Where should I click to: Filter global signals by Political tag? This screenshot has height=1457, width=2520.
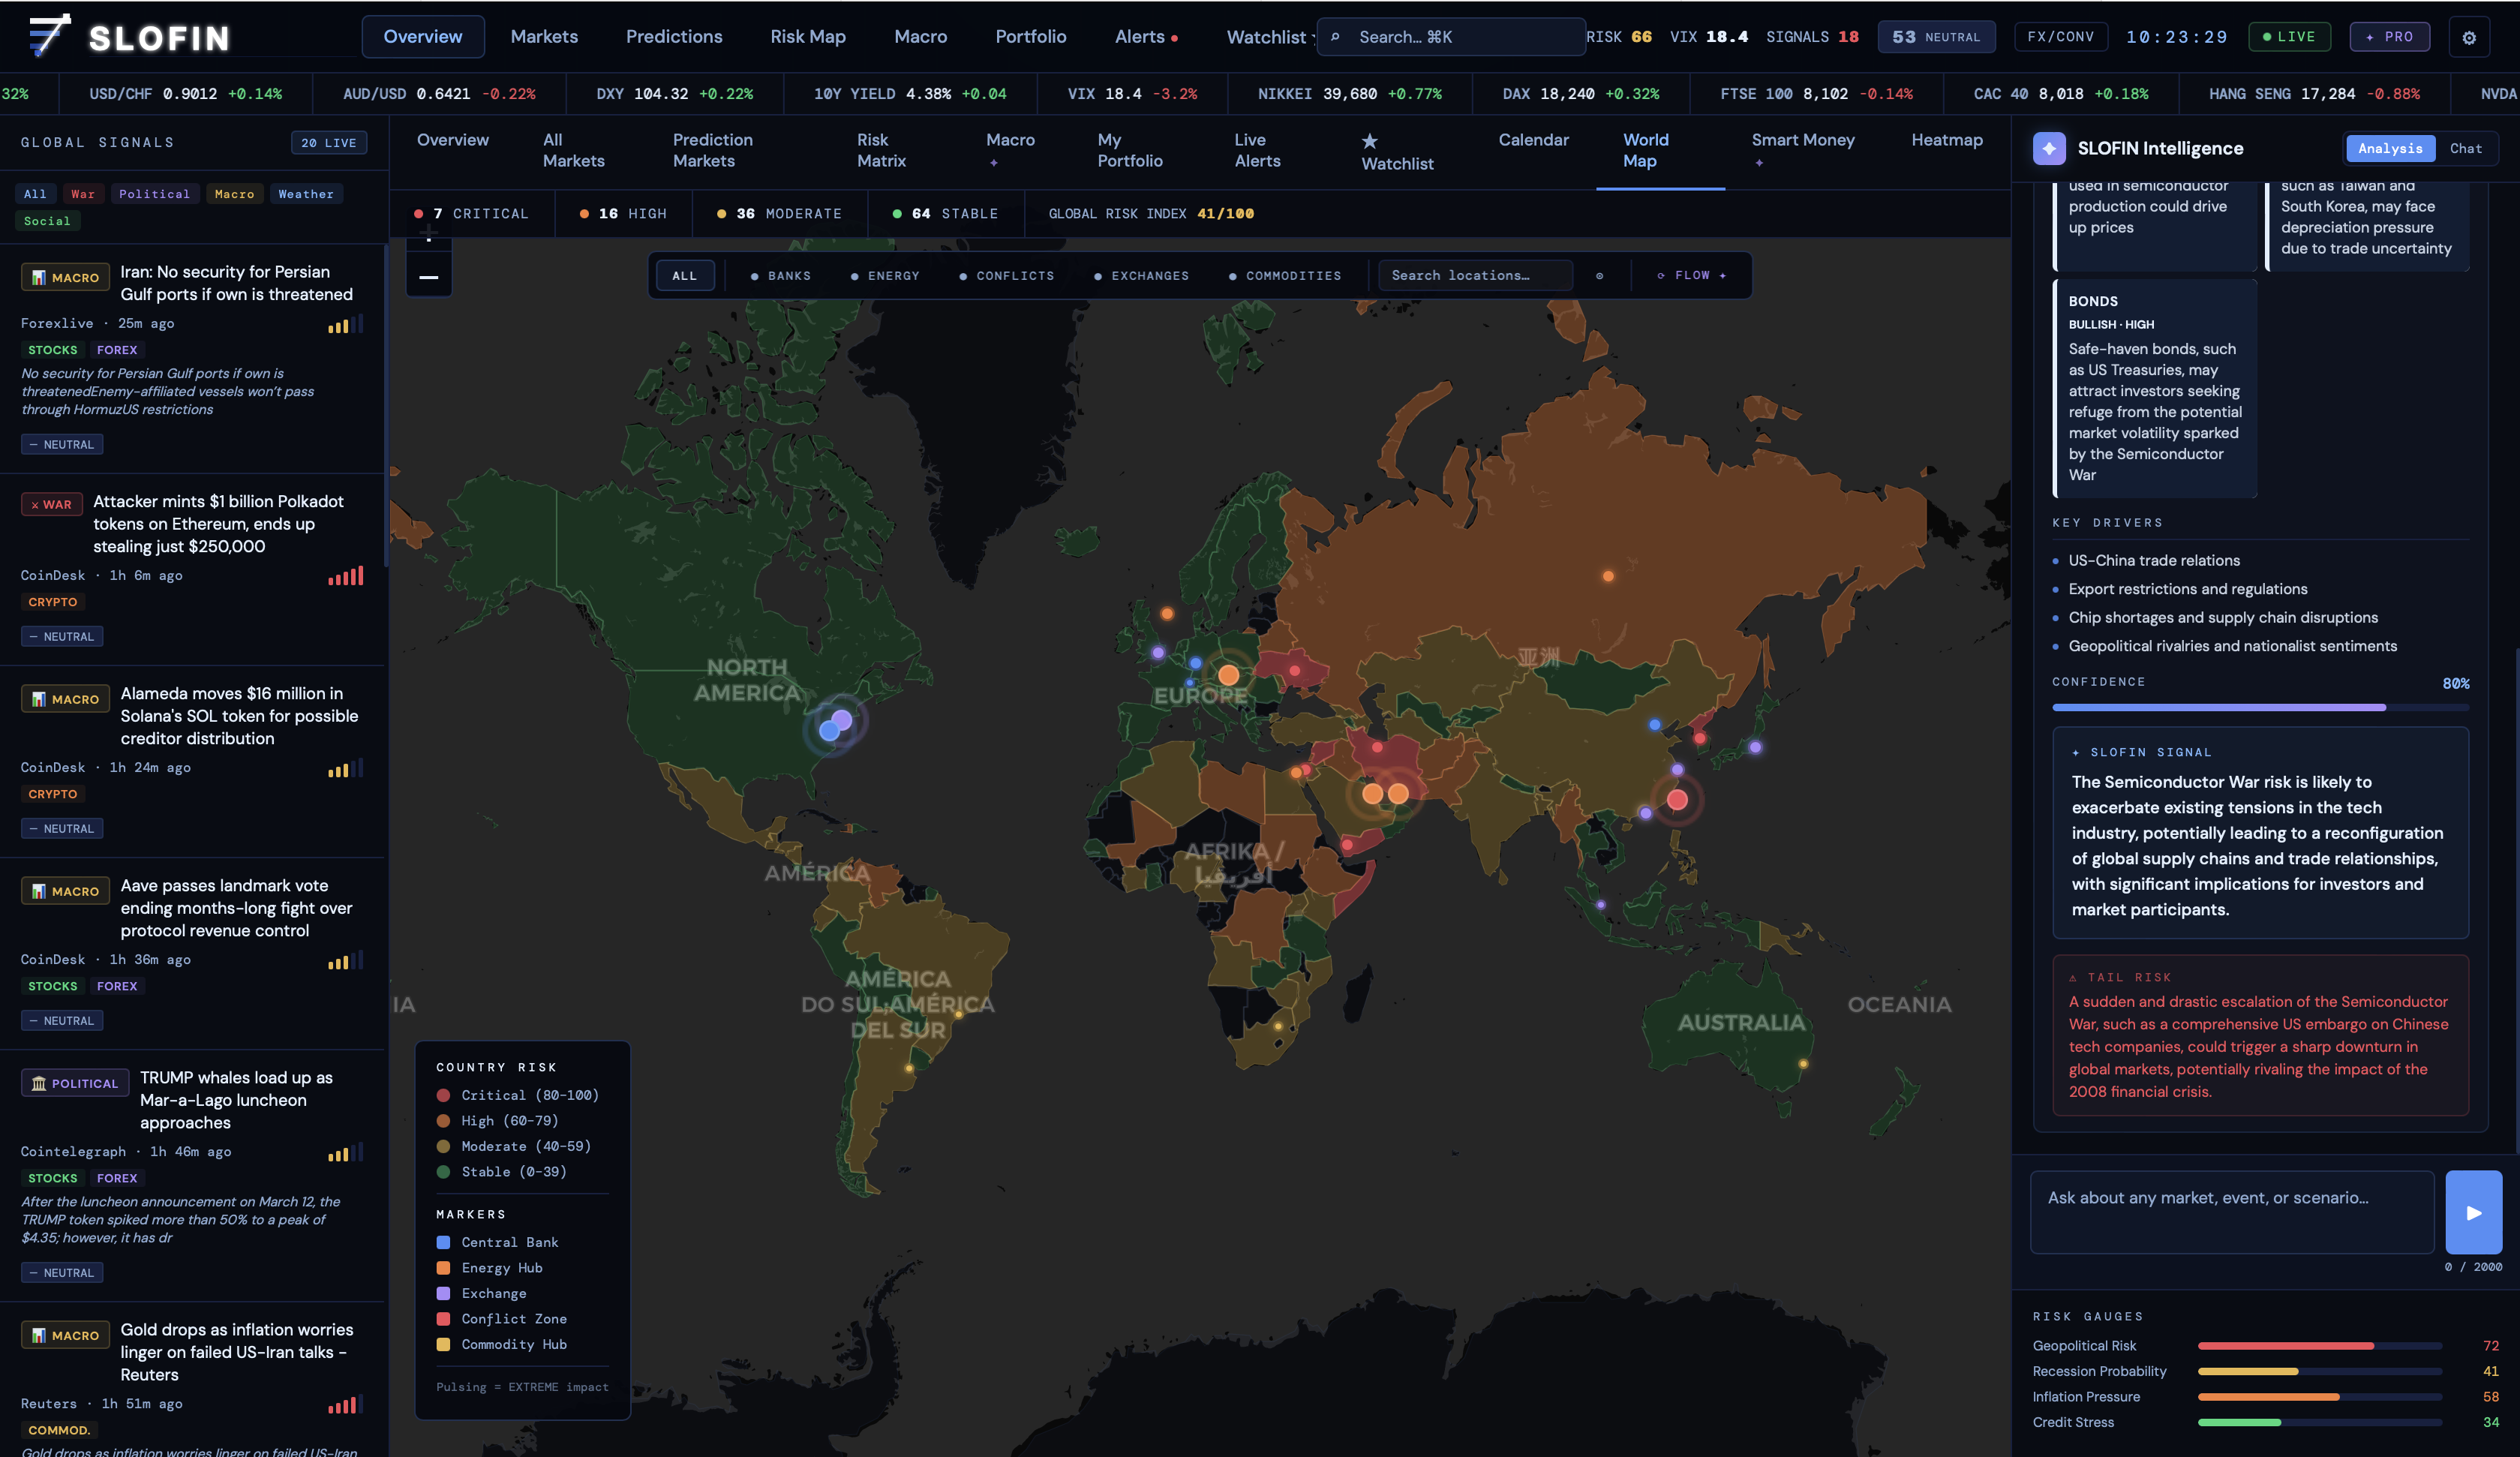coord(154,194)
